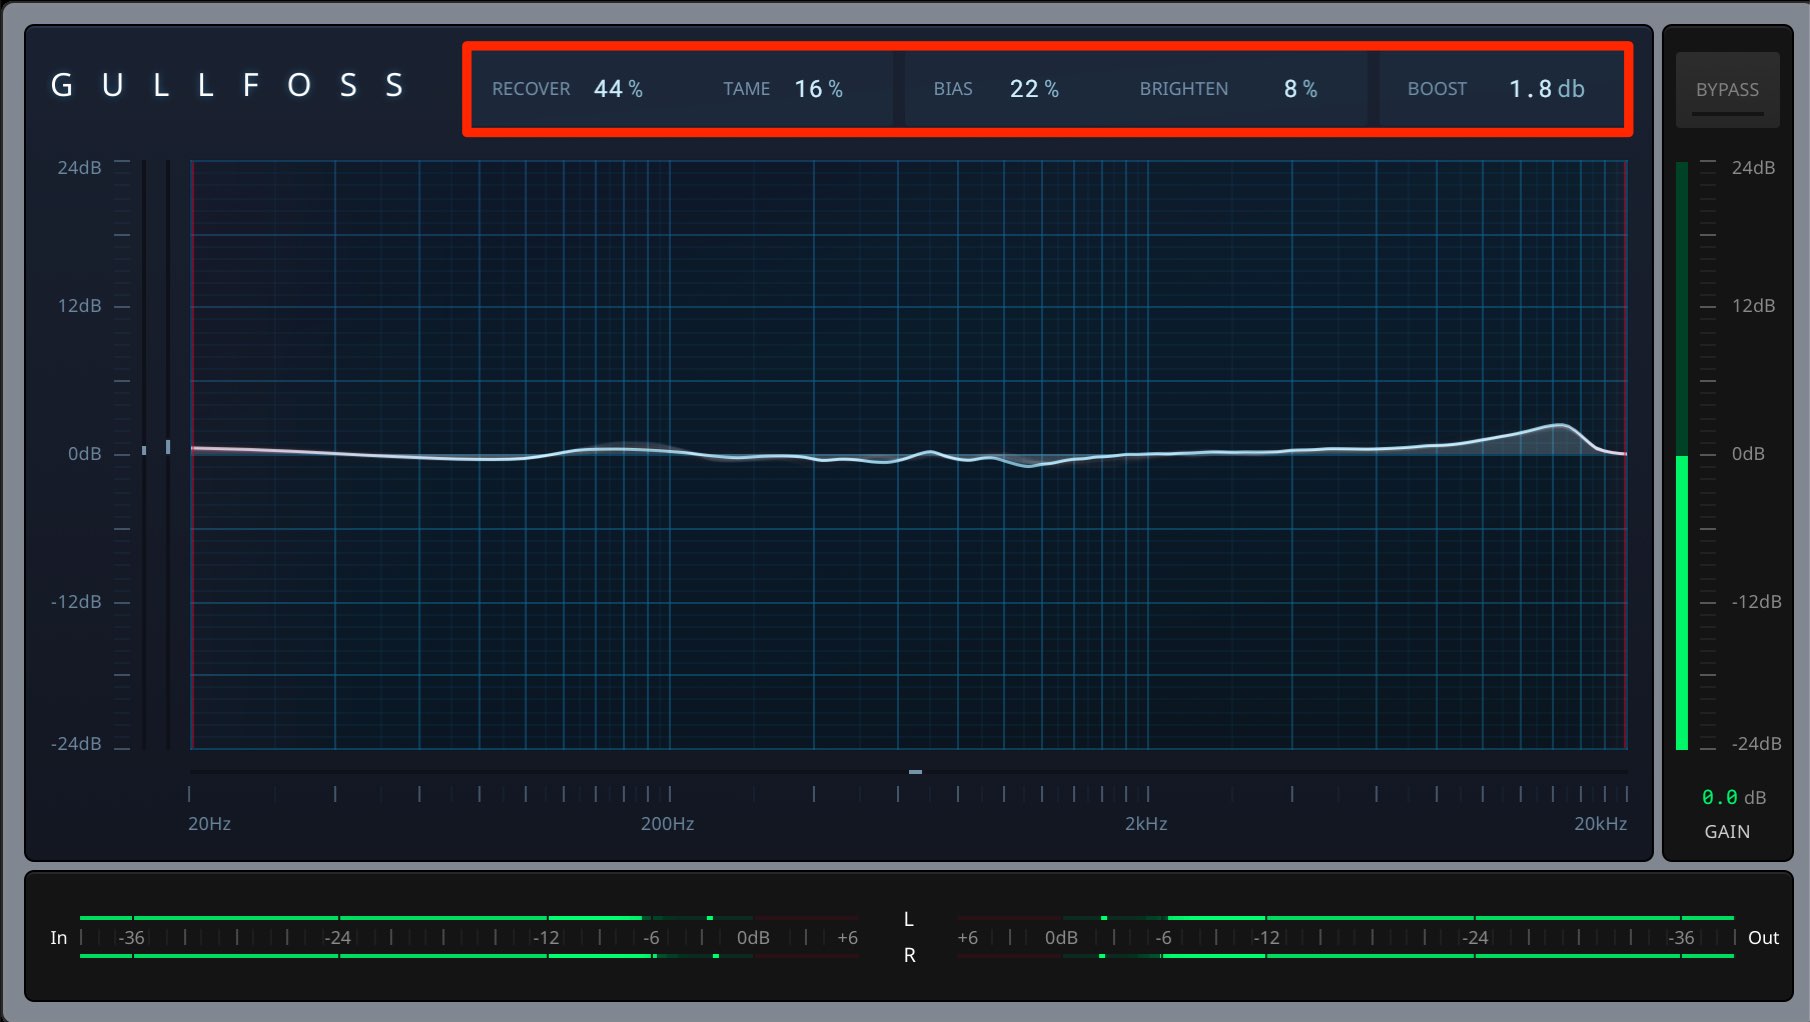The width and height of the screenshot is (1810, 1022).
Task: Click the first vertical meter handle near 0dB
Action: pyautogui.click(x=144, y=450)
